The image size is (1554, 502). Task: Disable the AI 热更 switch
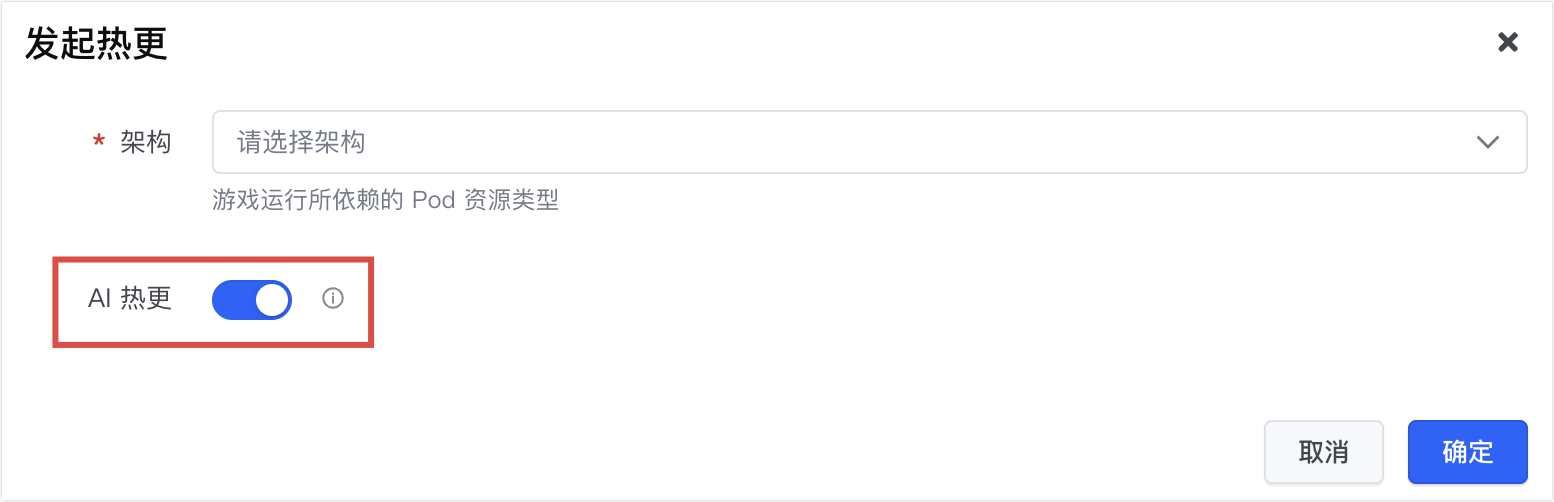(251, 299)
